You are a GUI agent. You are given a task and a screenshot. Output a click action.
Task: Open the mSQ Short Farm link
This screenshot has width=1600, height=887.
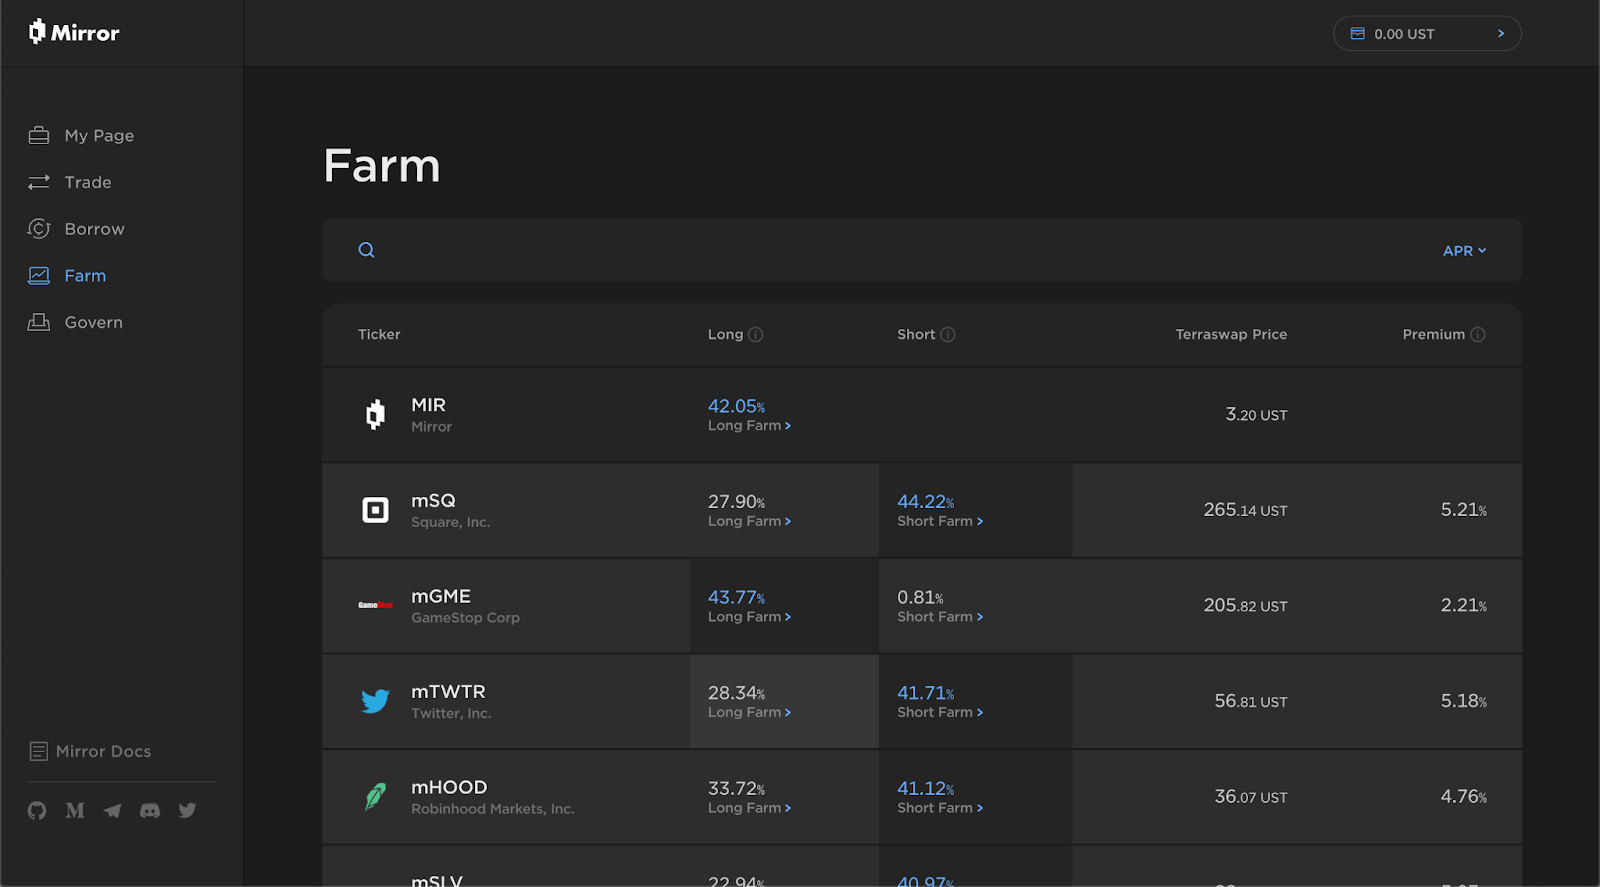pyautogui.click(x=940, y=521)
